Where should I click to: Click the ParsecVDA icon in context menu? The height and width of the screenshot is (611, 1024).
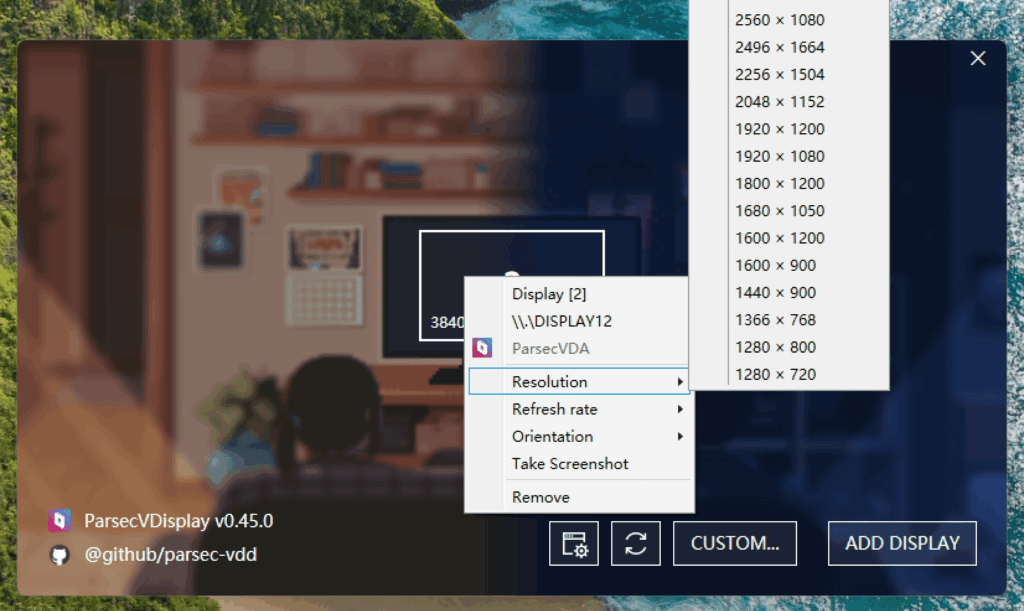click(482, 348)
